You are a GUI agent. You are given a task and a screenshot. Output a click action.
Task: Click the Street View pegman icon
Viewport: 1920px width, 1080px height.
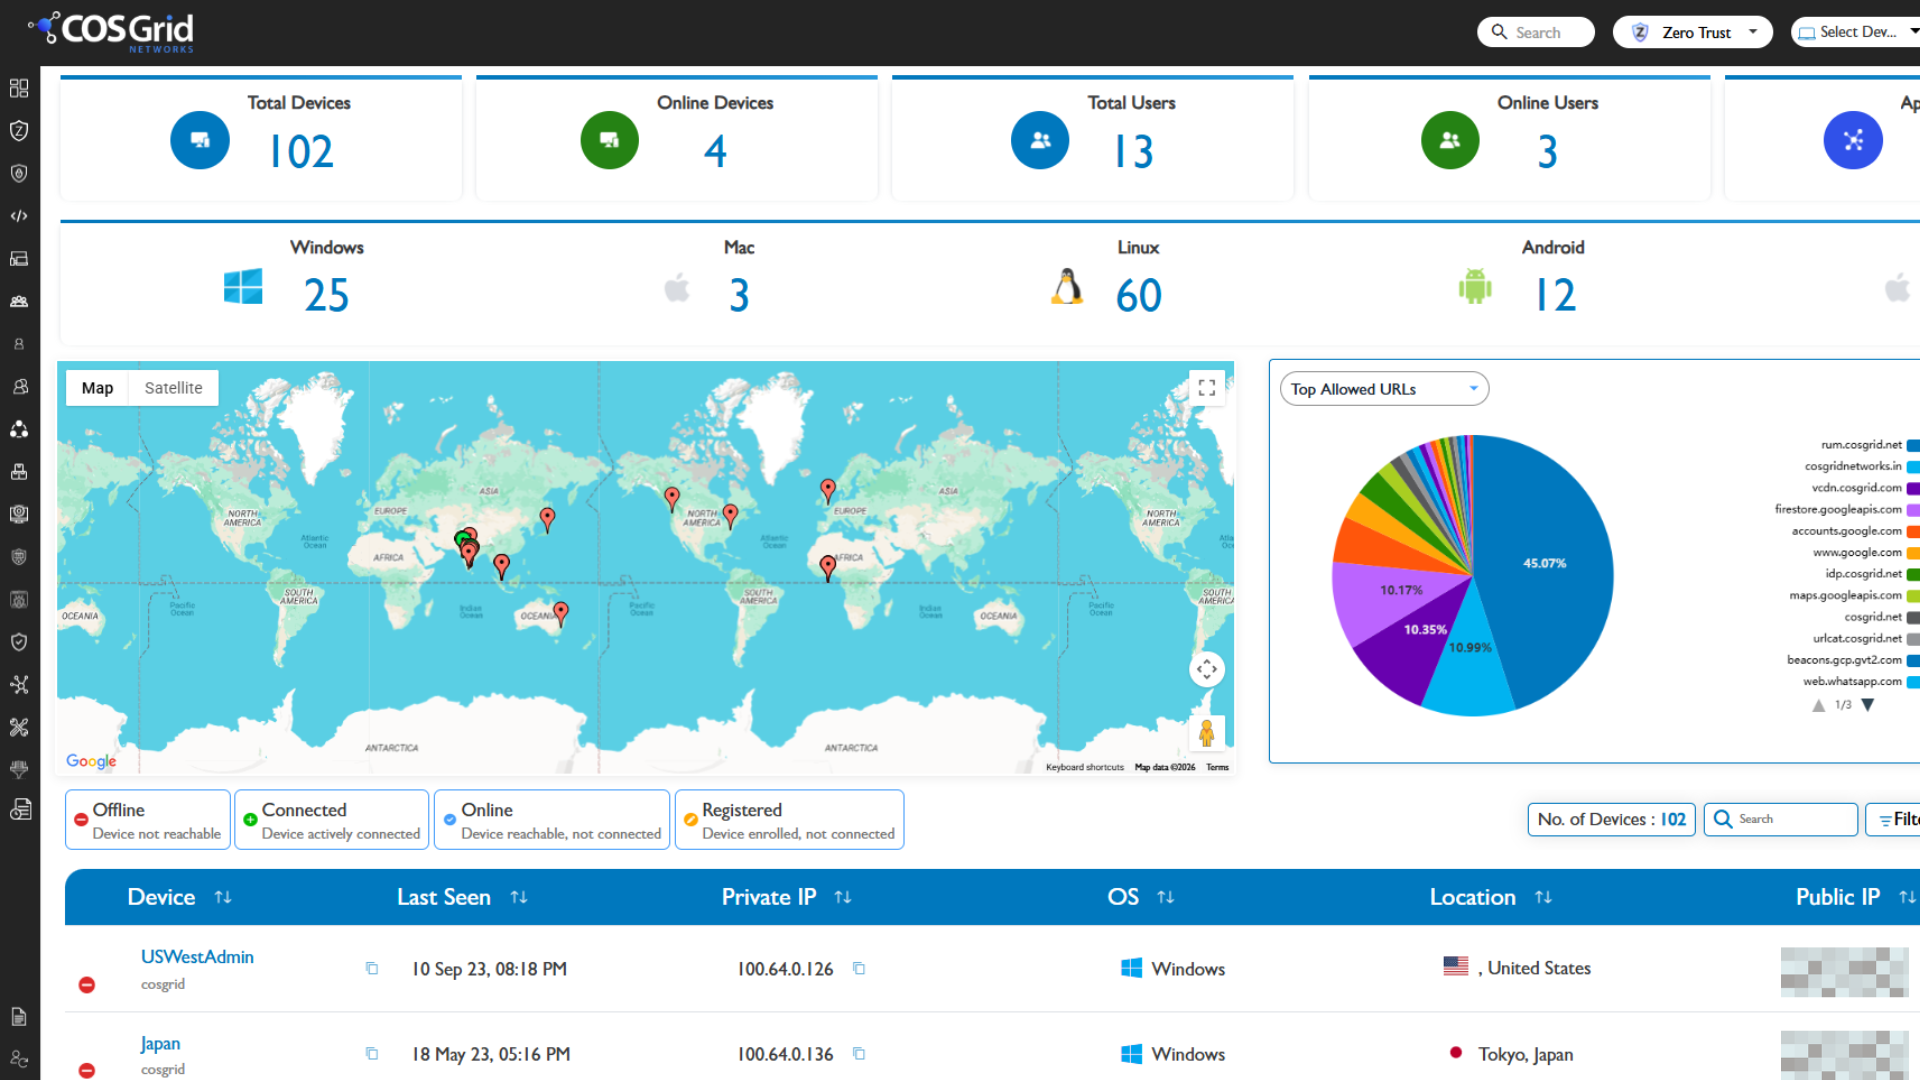click(x=1207, y=733)
